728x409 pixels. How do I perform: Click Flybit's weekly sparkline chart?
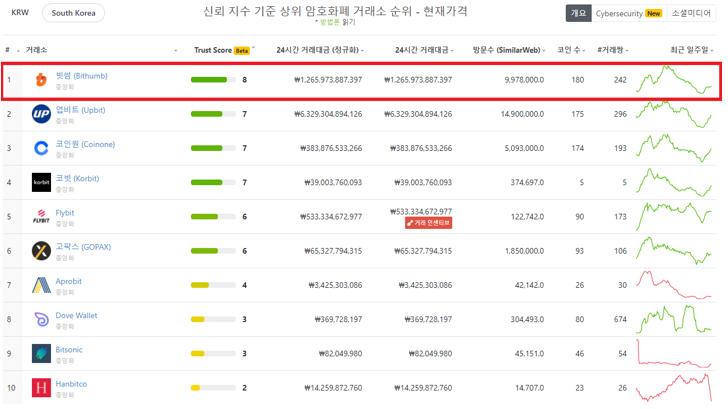click(674, 216)
